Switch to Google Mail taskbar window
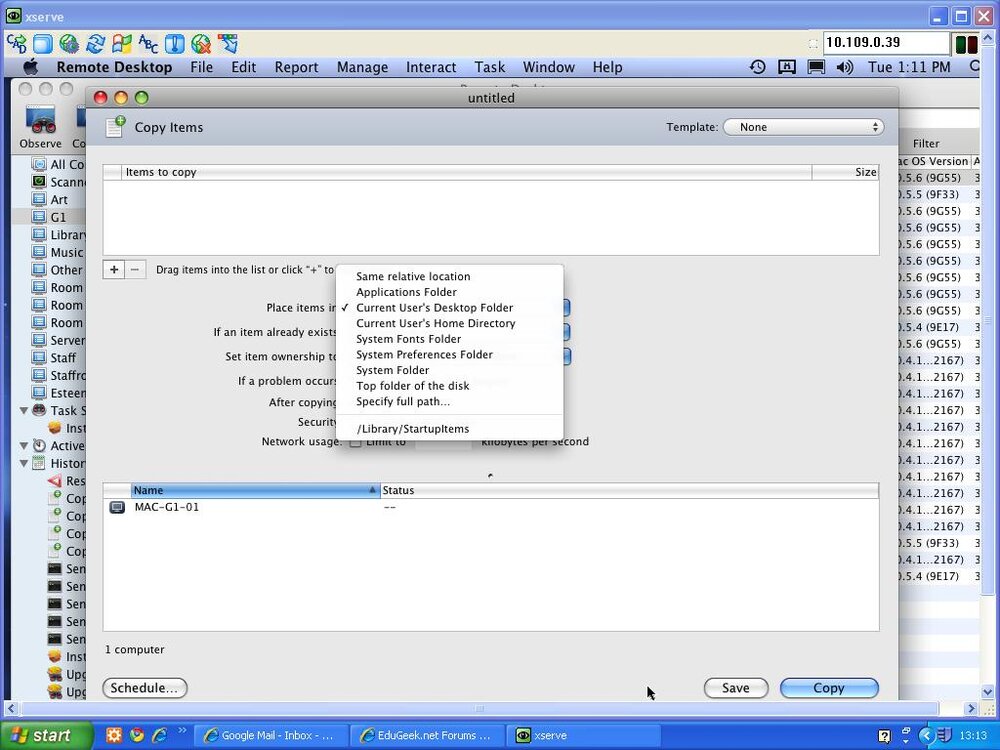Image resolution: width=1000 pixels, height=750 pixels. coord(270,735)
